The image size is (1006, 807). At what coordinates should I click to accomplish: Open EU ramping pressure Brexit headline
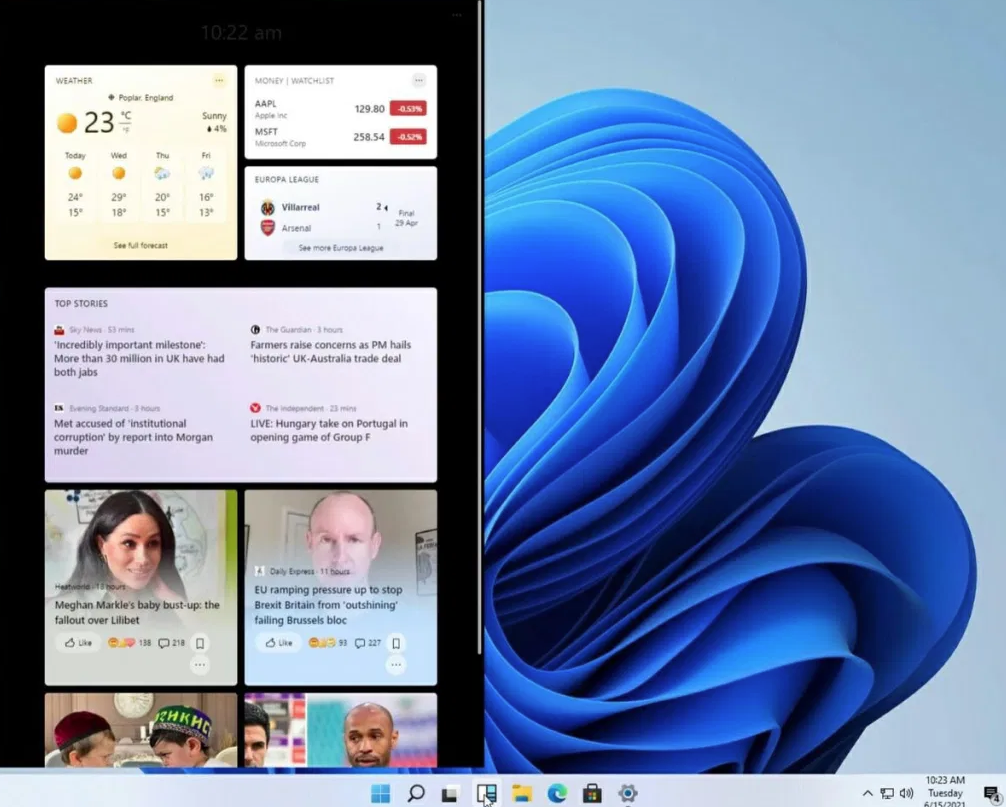pos(328,604)
